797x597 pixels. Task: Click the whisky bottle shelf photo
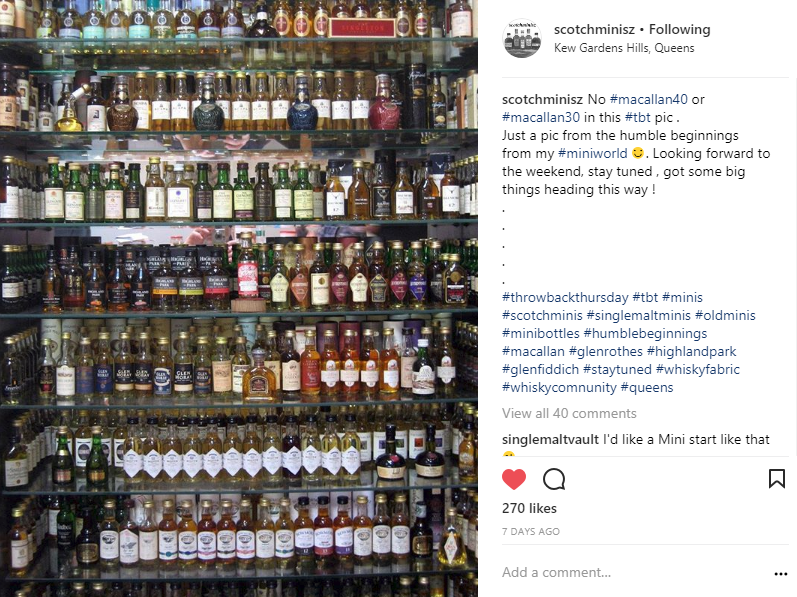point(239,298)
